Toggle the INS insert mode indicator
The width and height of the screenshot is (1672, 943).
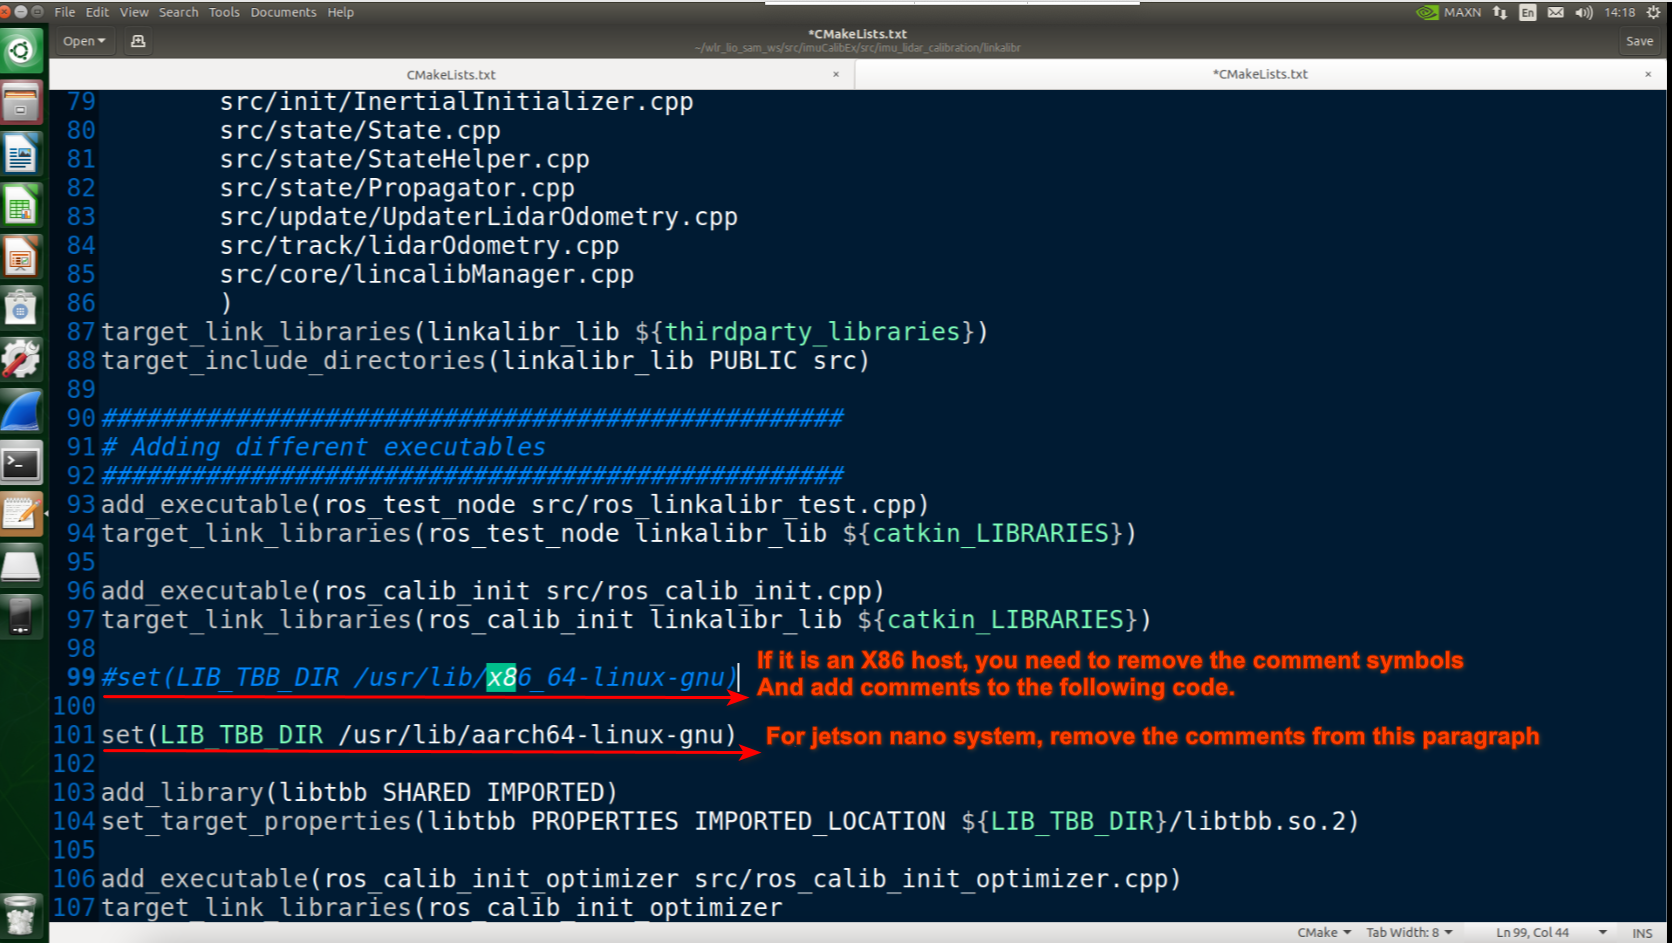point(1642,932)
